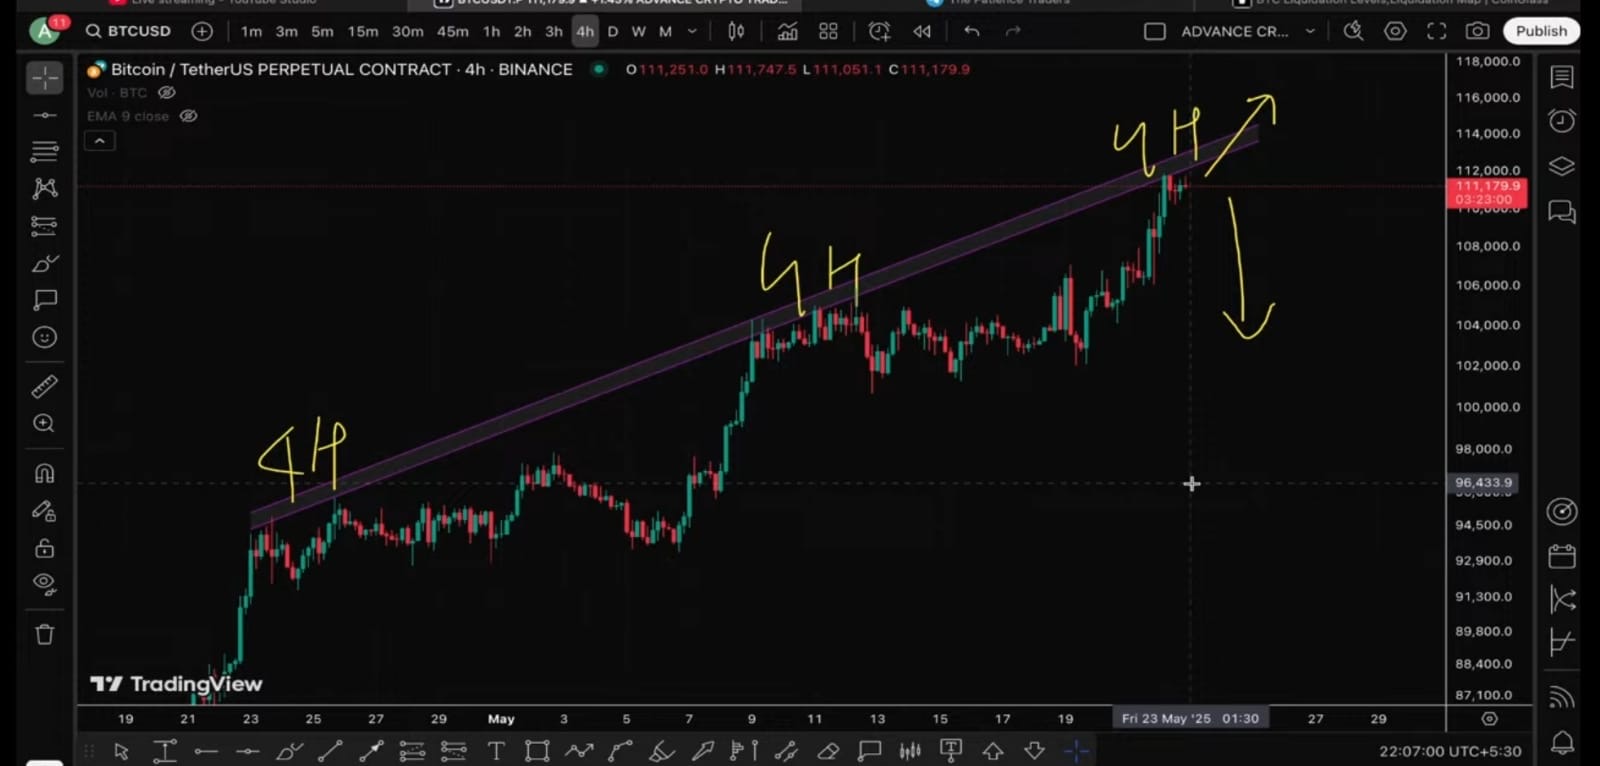Click the 100,000.0 price scale label
The height and width of the screenshot is (766, 1600).
pyautogui.click(x=1487, y=407)
